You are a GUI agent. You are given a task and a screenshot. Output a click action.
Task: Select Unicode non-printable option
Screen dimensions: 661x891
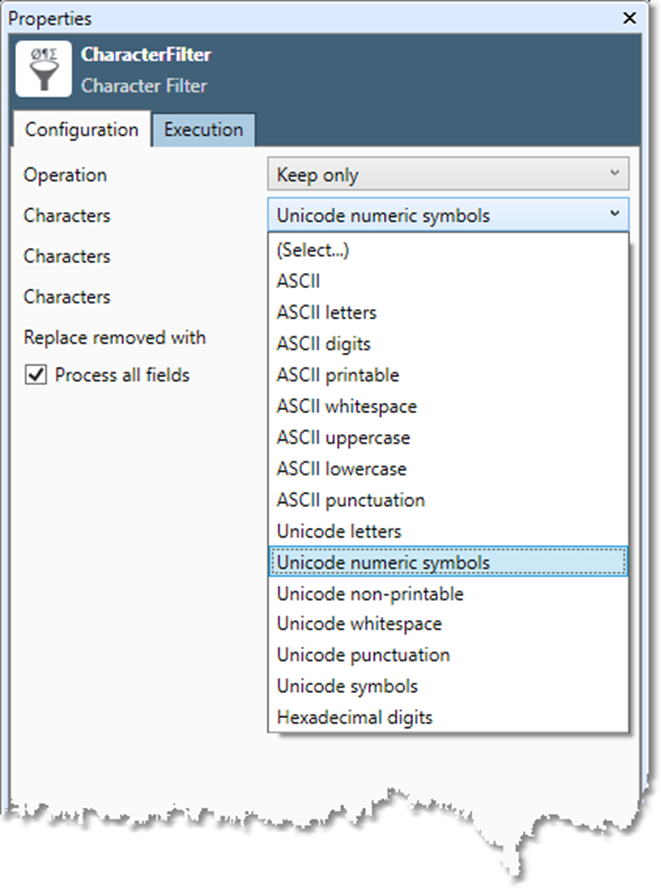[x=370, y=594]
